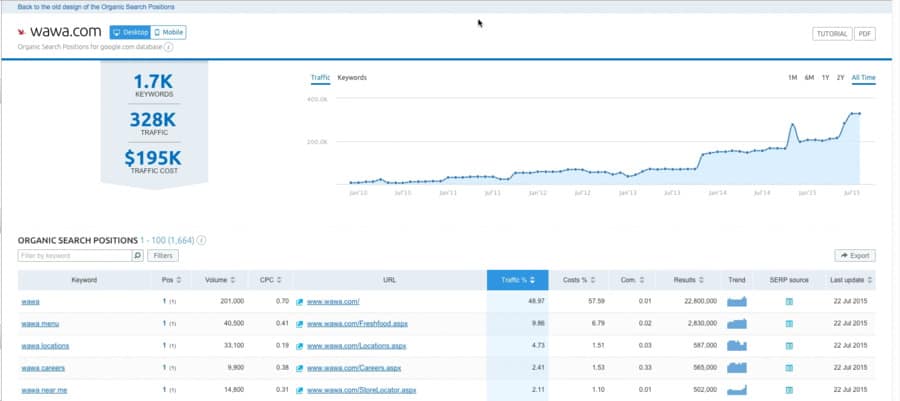Switch to Desktop view
Image resolution: width=900 pixels, height=401 pixels.
click(x=131, y=33)
